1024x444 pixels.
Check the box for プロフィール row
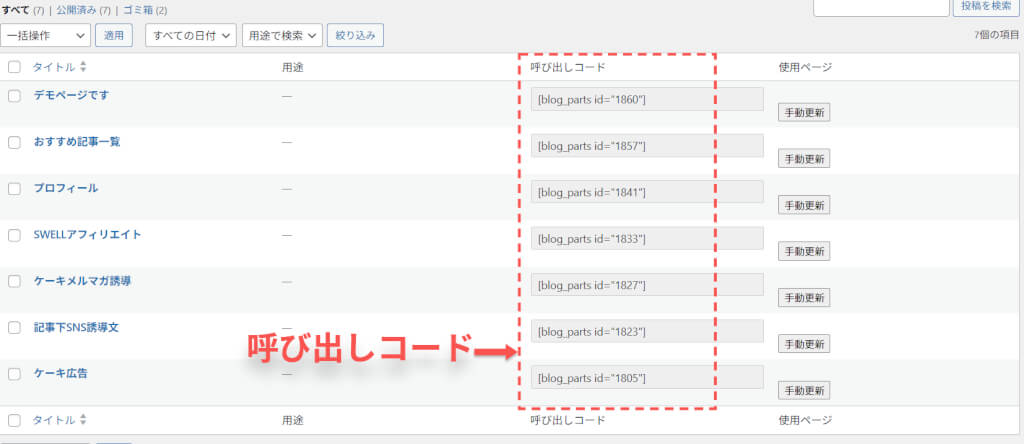pos(14,189)
